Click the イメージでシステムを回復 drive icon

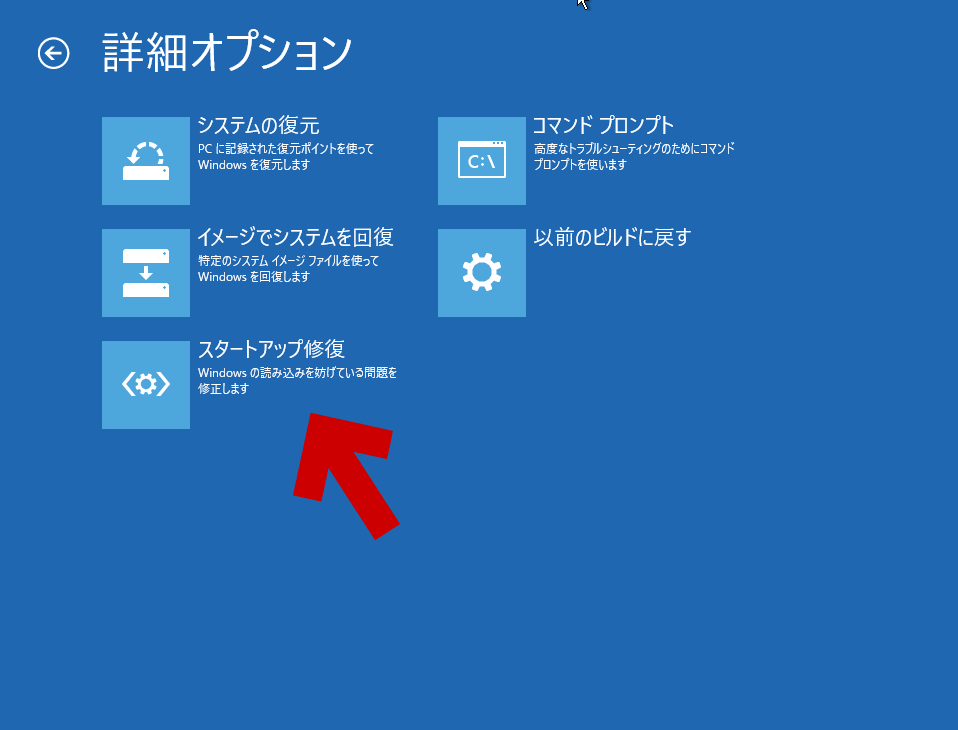pyautogui.click(x=145, y=272)
